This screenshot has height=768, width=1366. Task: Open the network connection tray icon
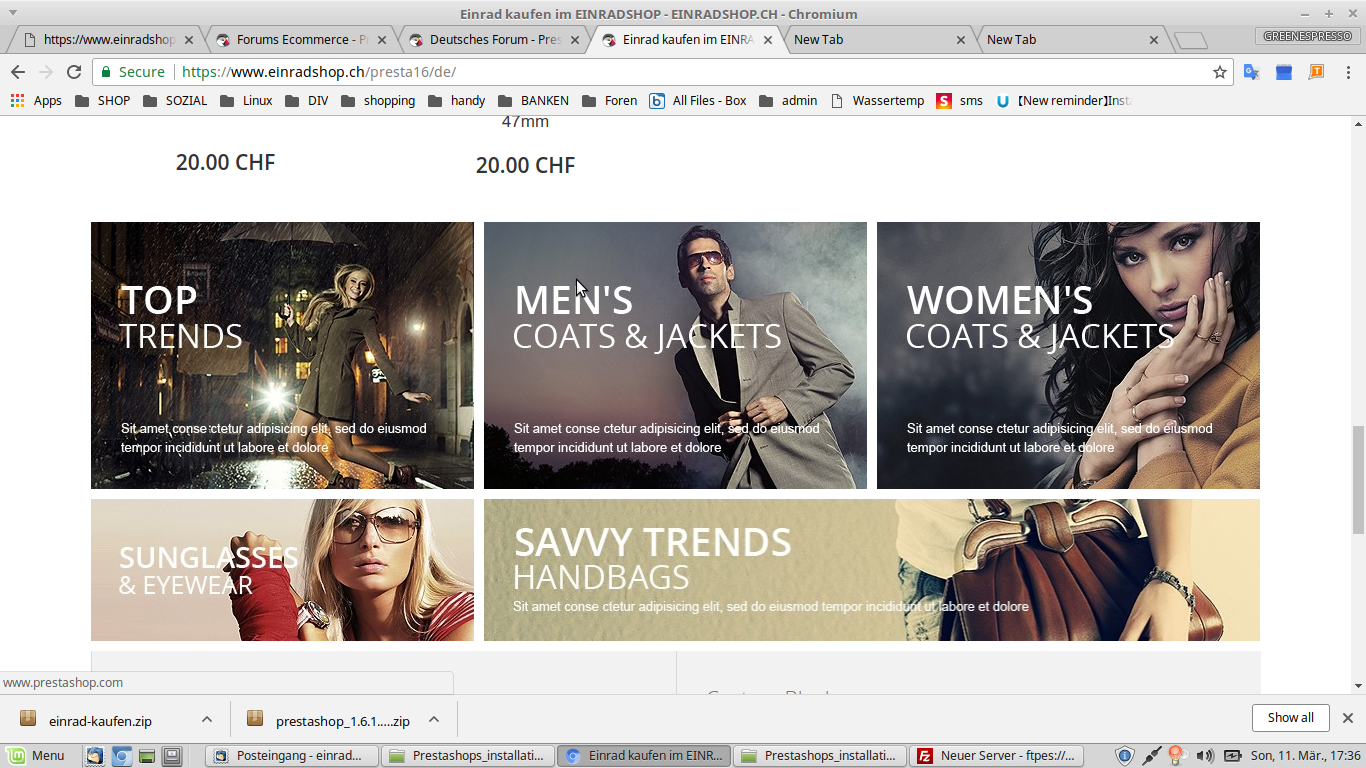1152,756
